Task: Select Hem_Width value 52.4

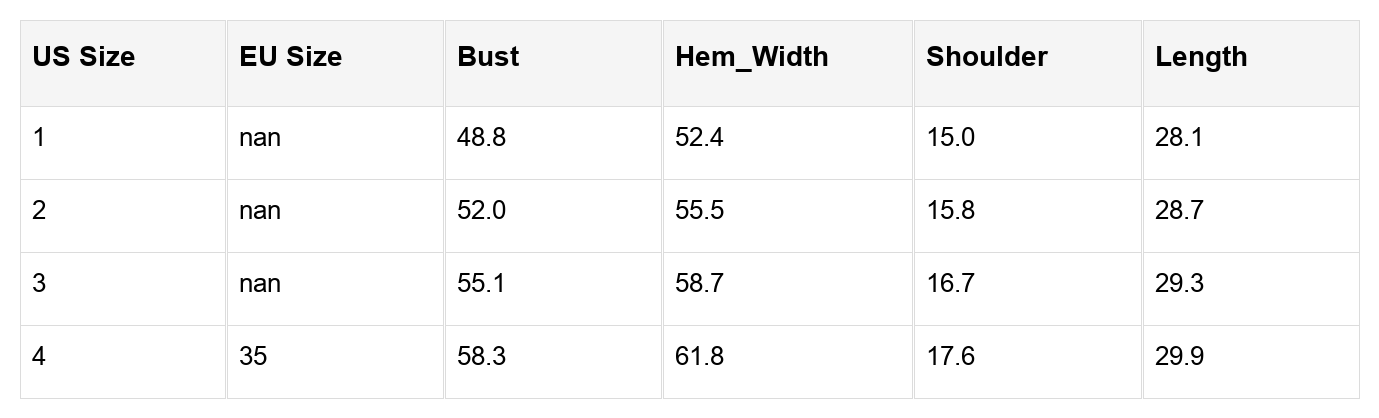Action: point(699,137)
